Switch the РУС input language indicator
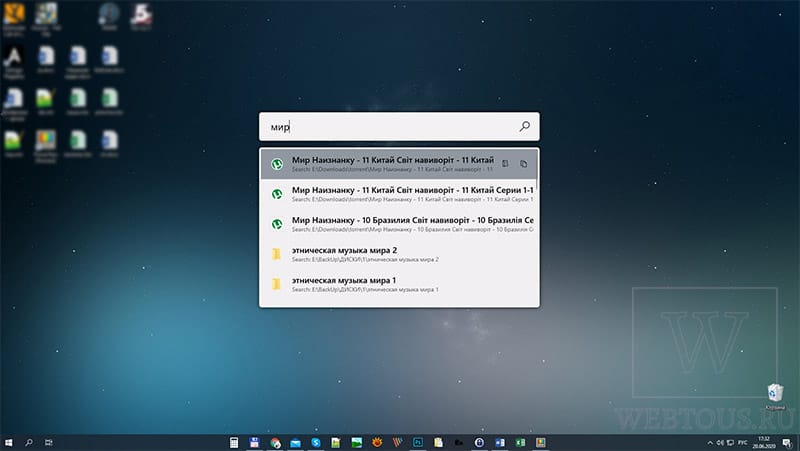 [743, 442]
